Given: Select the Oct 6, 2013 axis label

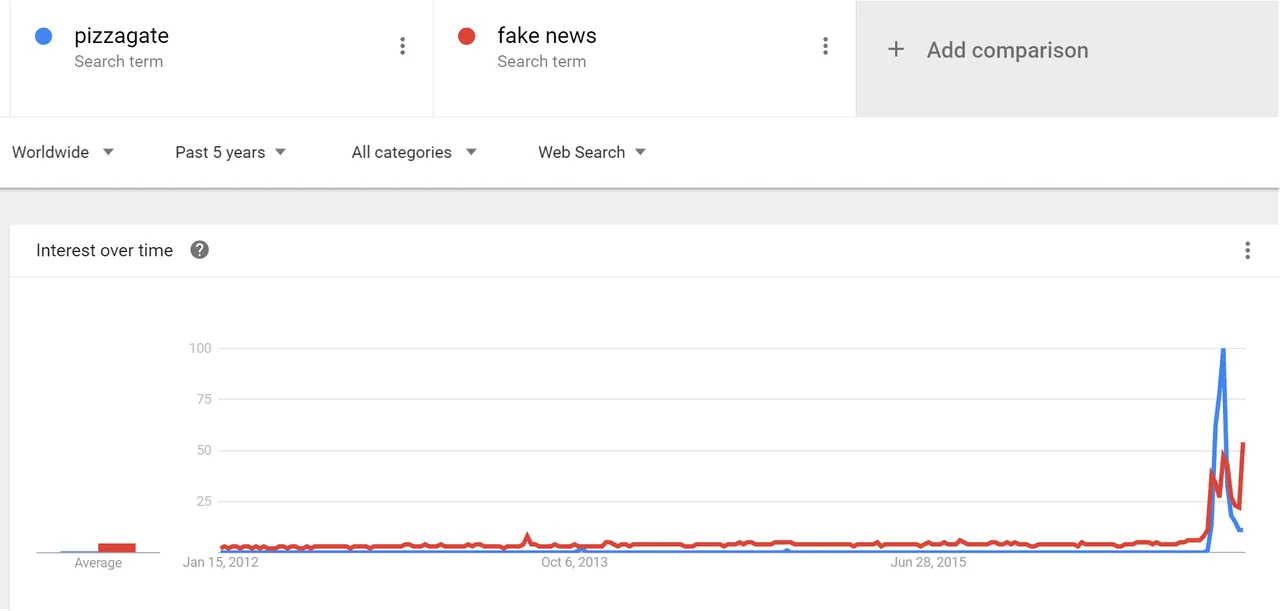Looking at the screenshot, I should click(574, 562).
